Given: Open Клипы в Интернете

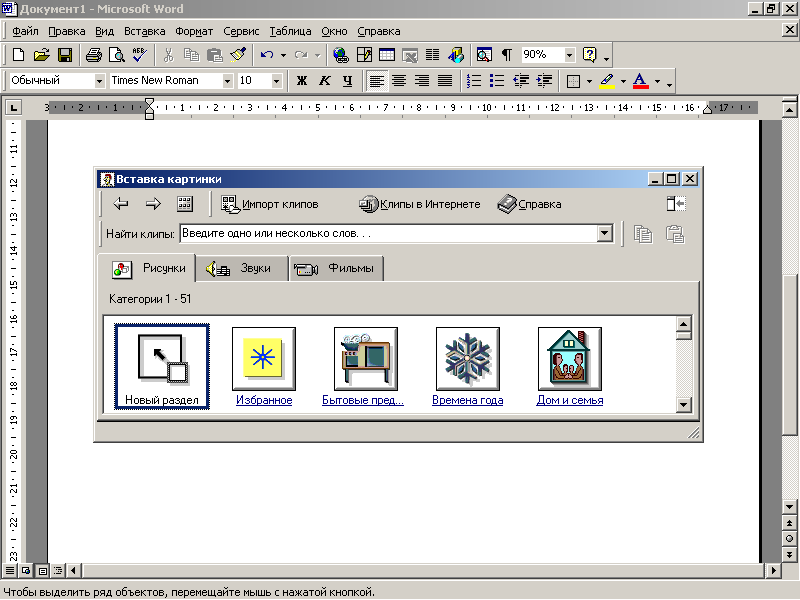Looking at the screenshot, I should click(x=419, y=204).
